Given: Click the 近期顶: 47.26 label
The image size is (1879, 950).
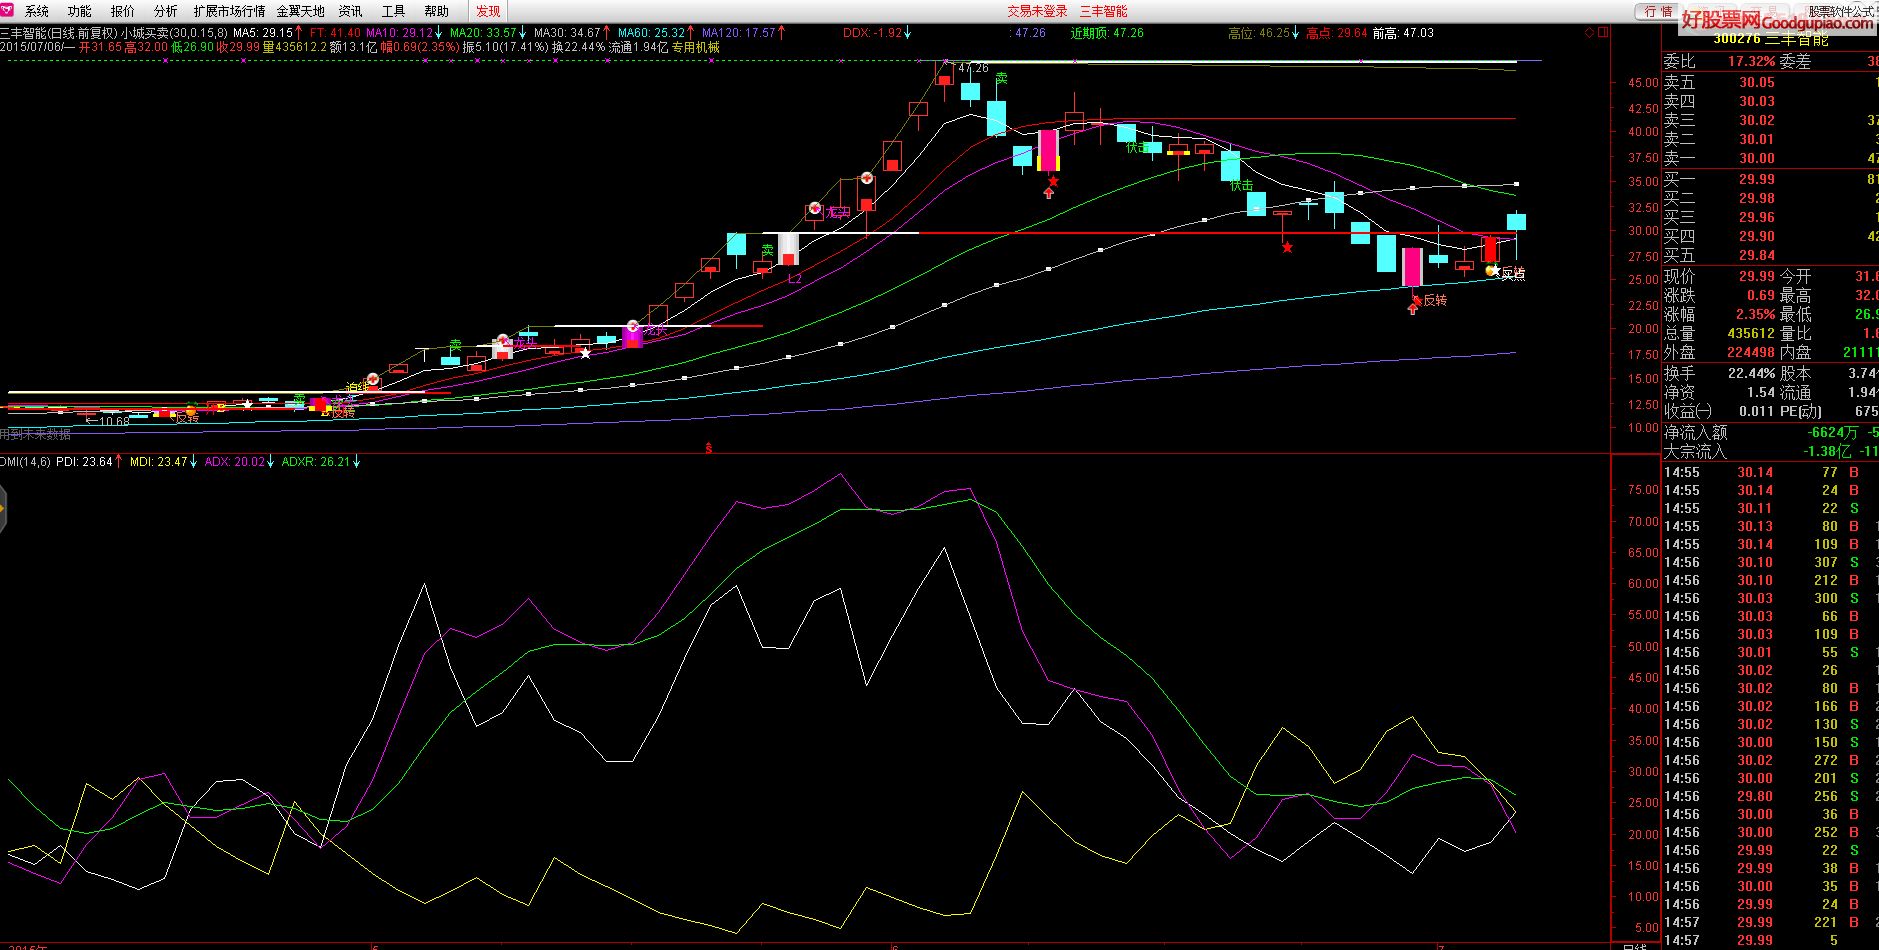Looking at the screenshot, I should click(x=1106, y=33).
